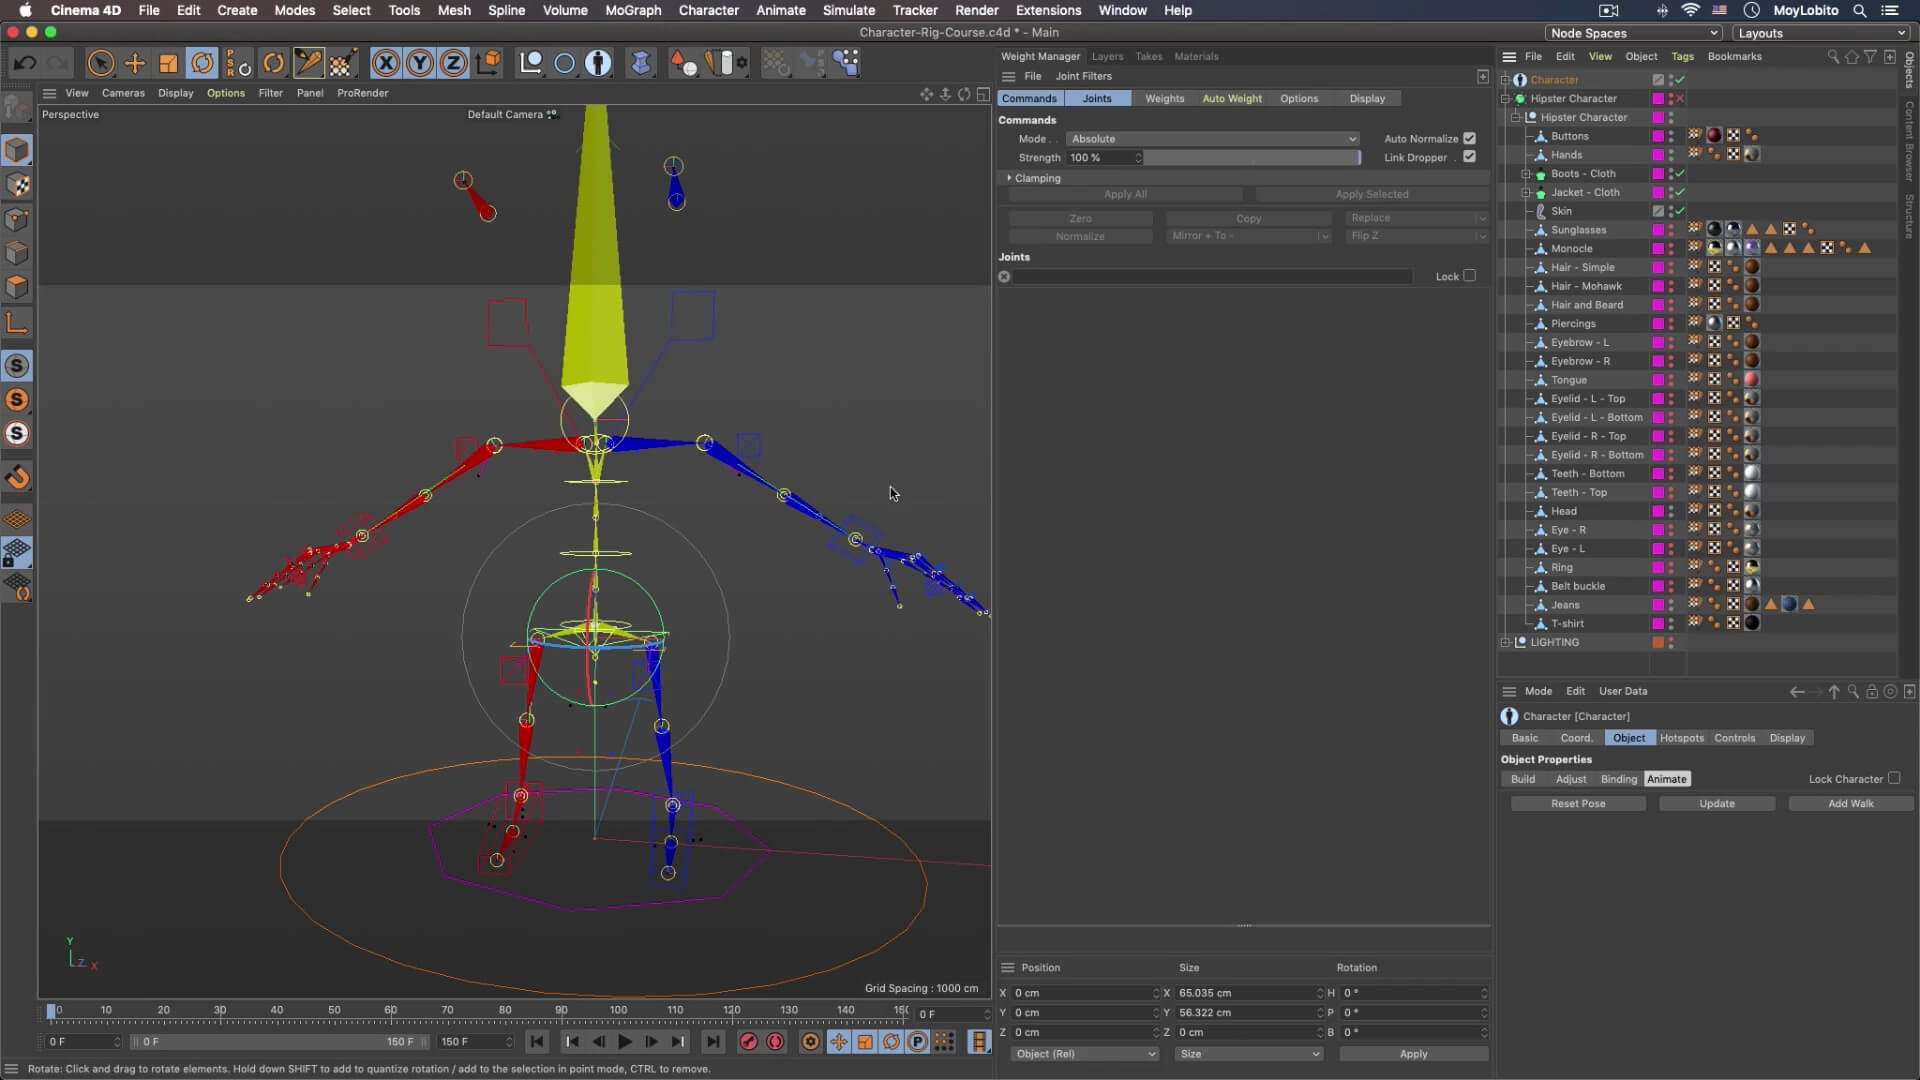Toggle visibility checkmark next to Skin object
1920x1080 pixels.
pos(1682,211)
